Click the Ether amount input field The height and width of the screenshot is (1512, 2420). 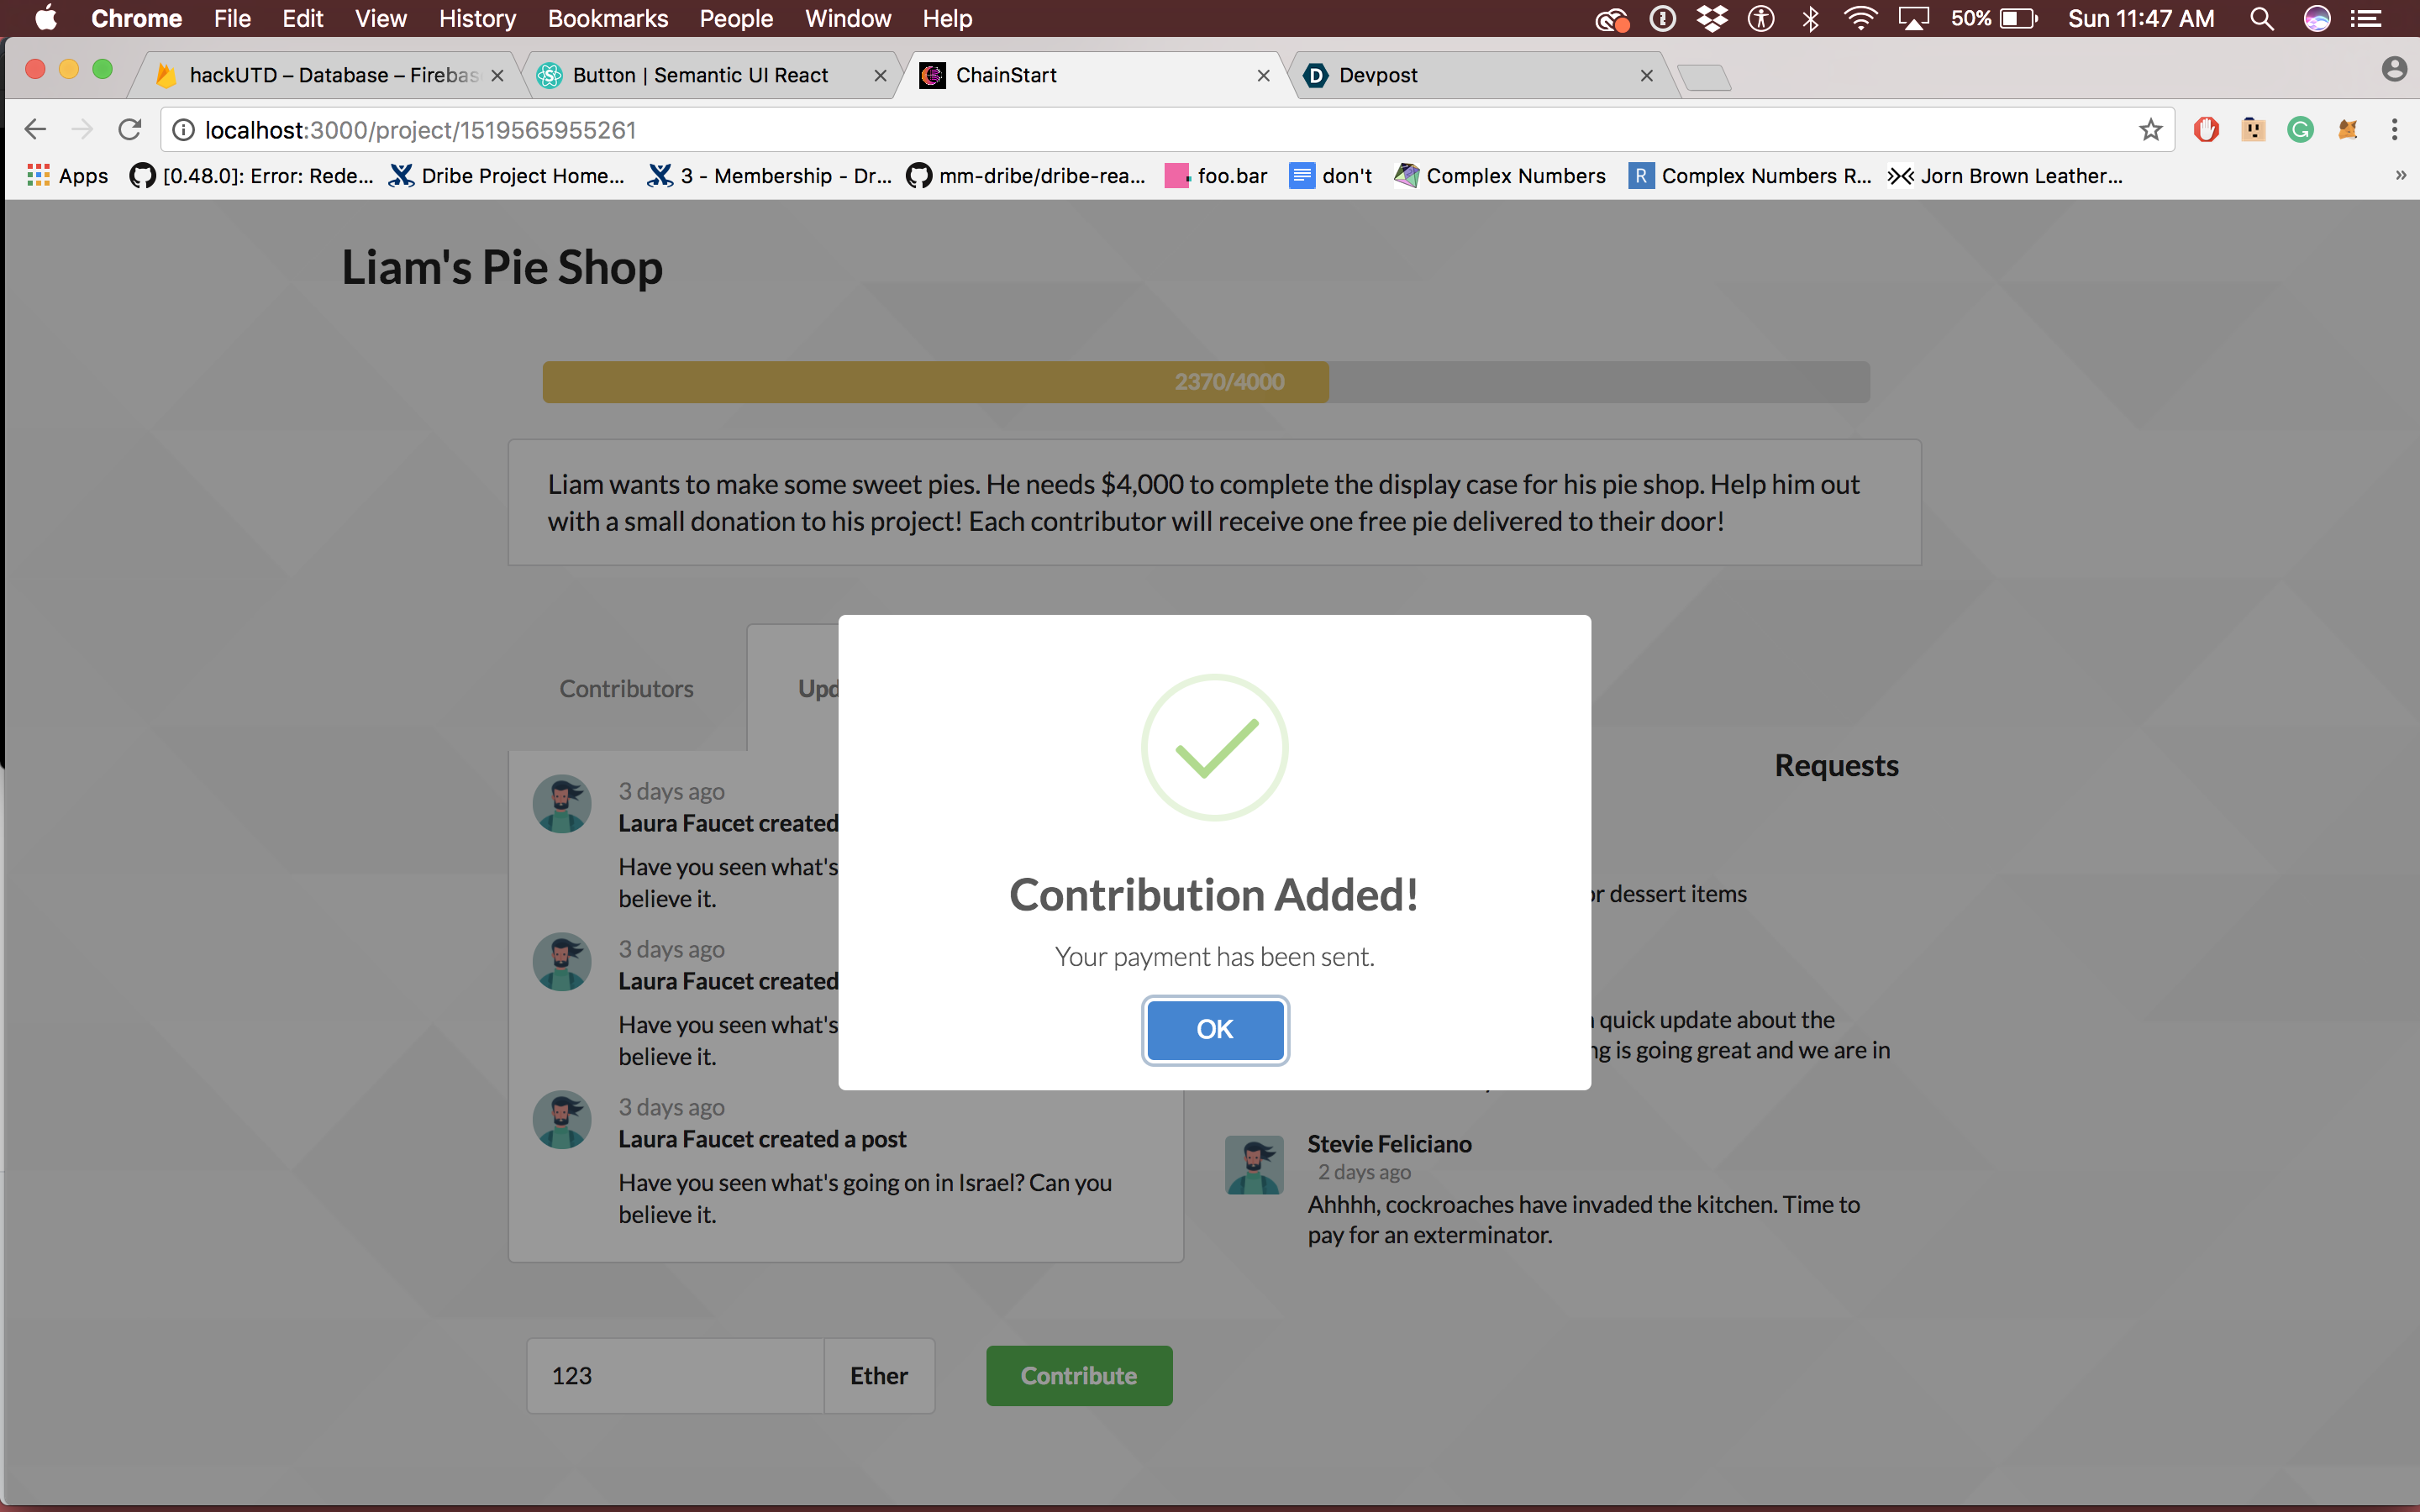(675, 1375)
